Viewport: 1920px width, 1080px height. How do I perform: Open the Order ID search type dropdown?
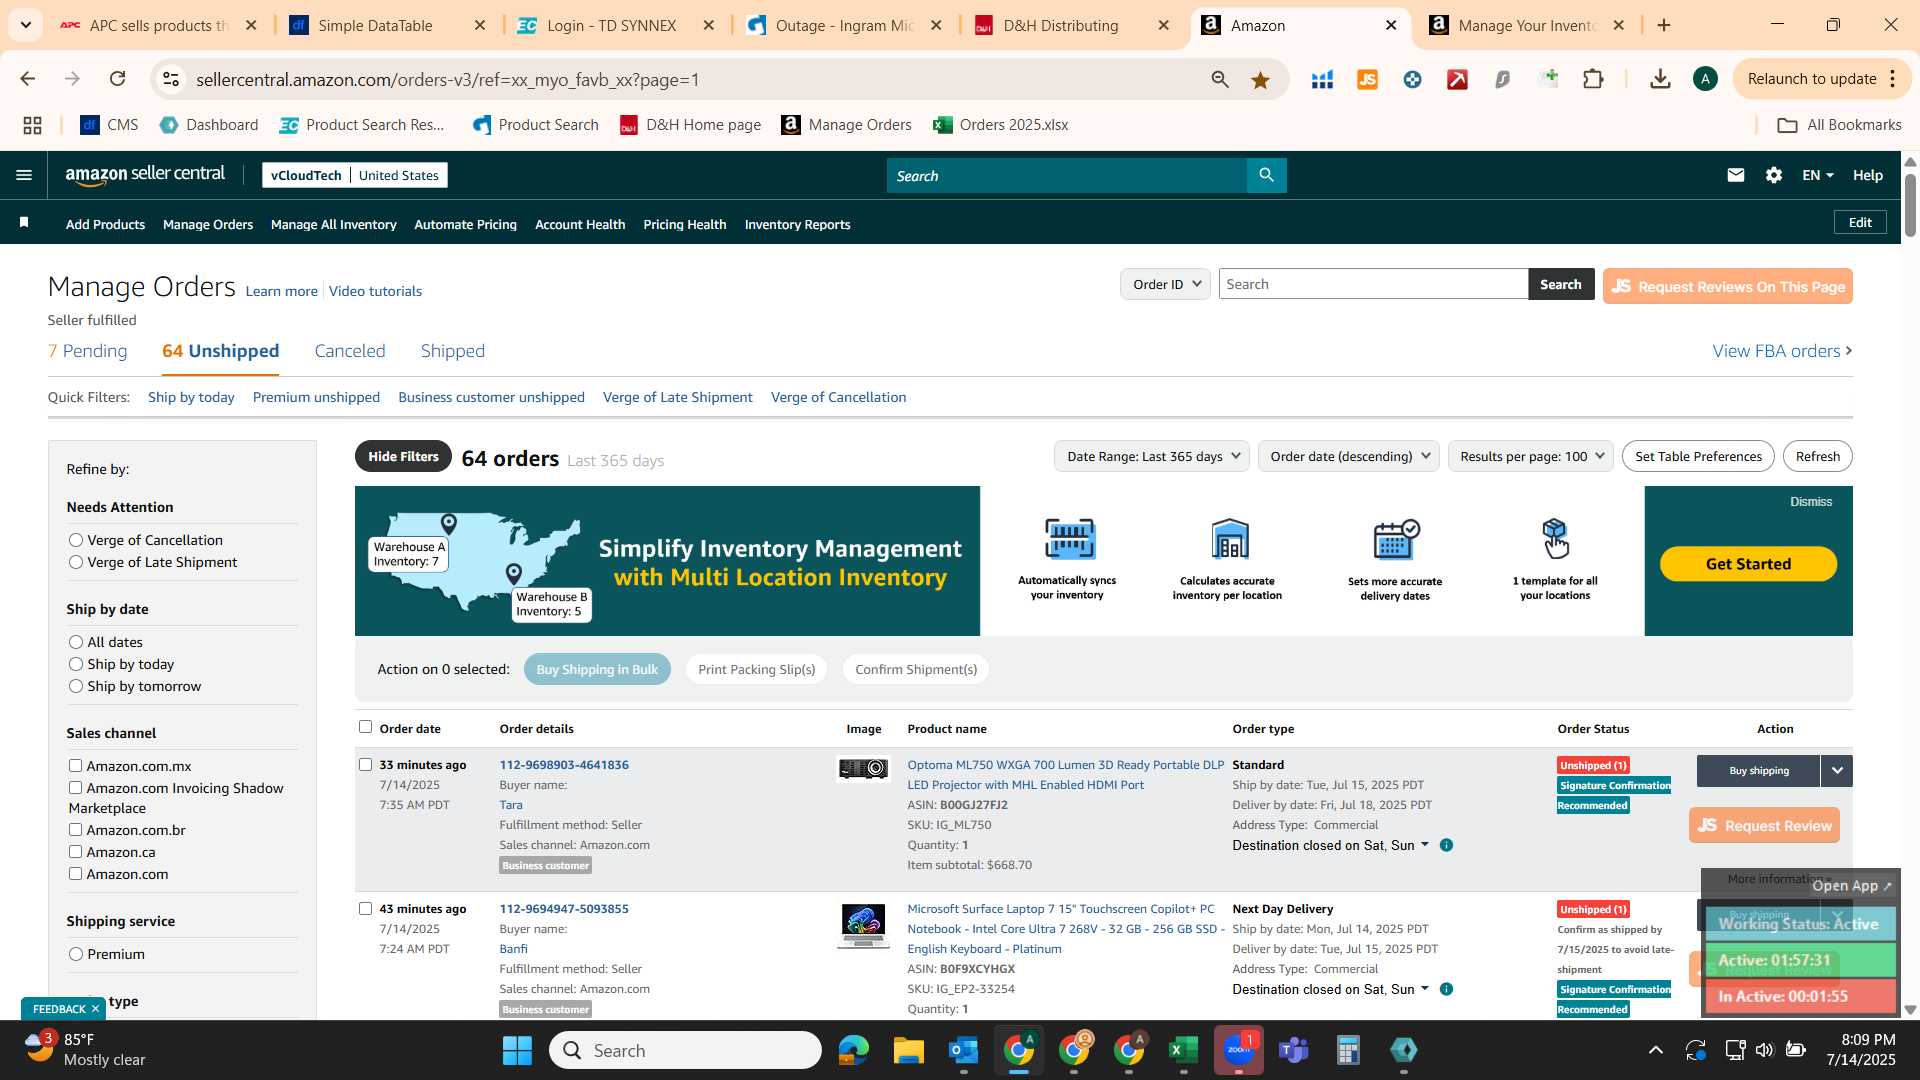(x=1165, y=284)
